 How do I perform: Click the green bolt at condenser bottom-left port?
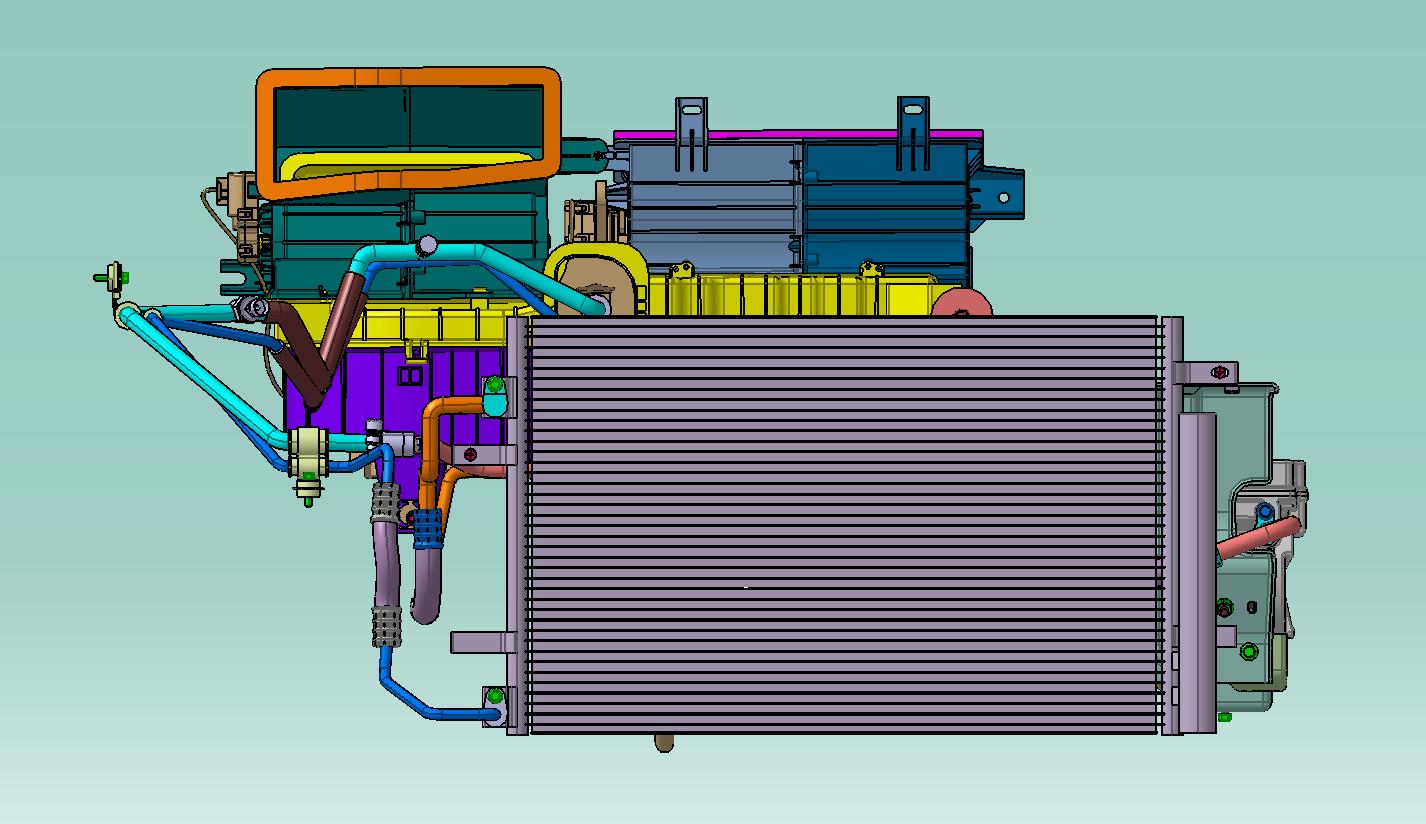coord(494,696)
